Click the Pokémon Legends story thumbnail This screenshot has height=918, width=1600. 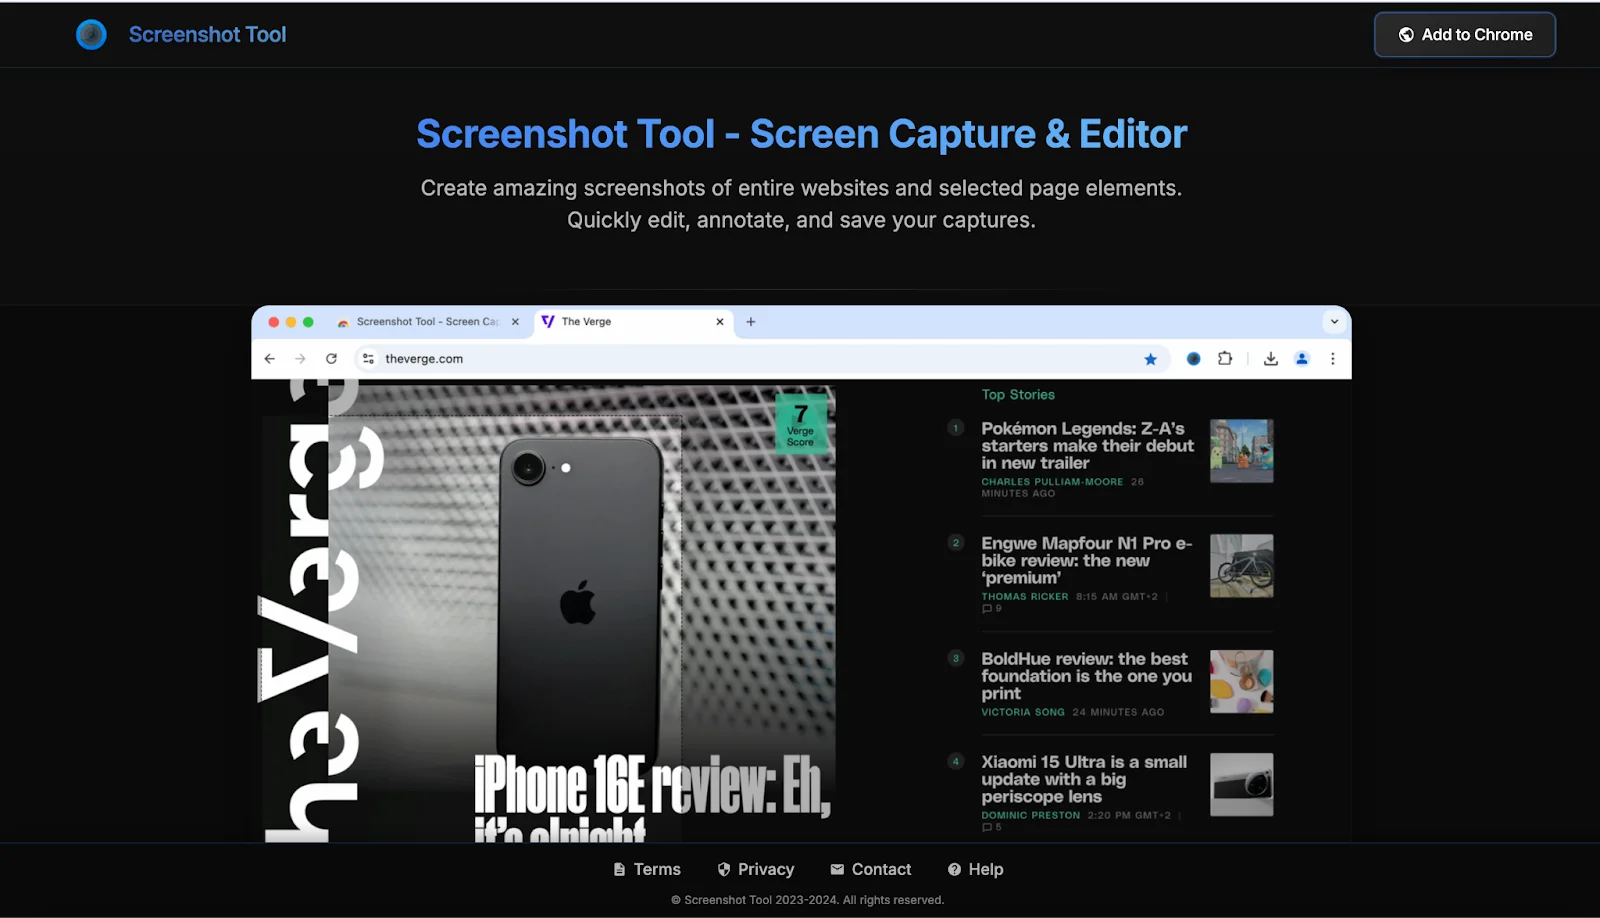(1241, 451)
